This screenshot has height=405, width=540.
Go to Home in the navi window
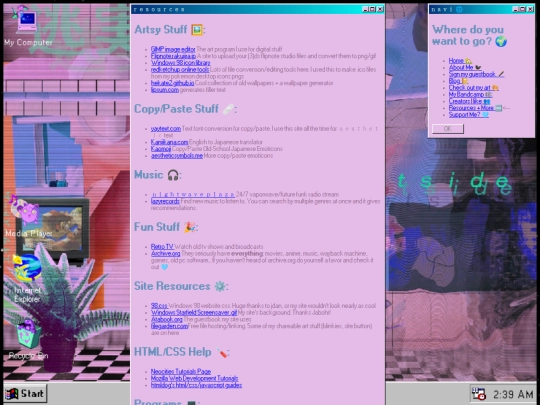pyautogui.click(x=460, y=61)
